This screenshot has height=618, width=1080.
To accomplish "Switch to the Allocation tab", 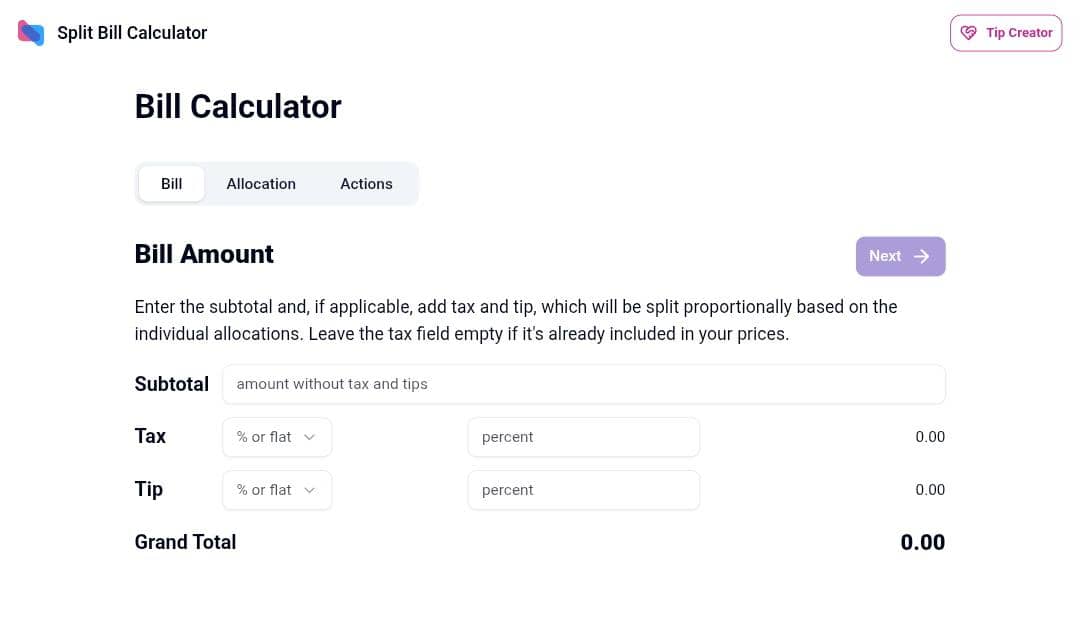I will (261, 184).
